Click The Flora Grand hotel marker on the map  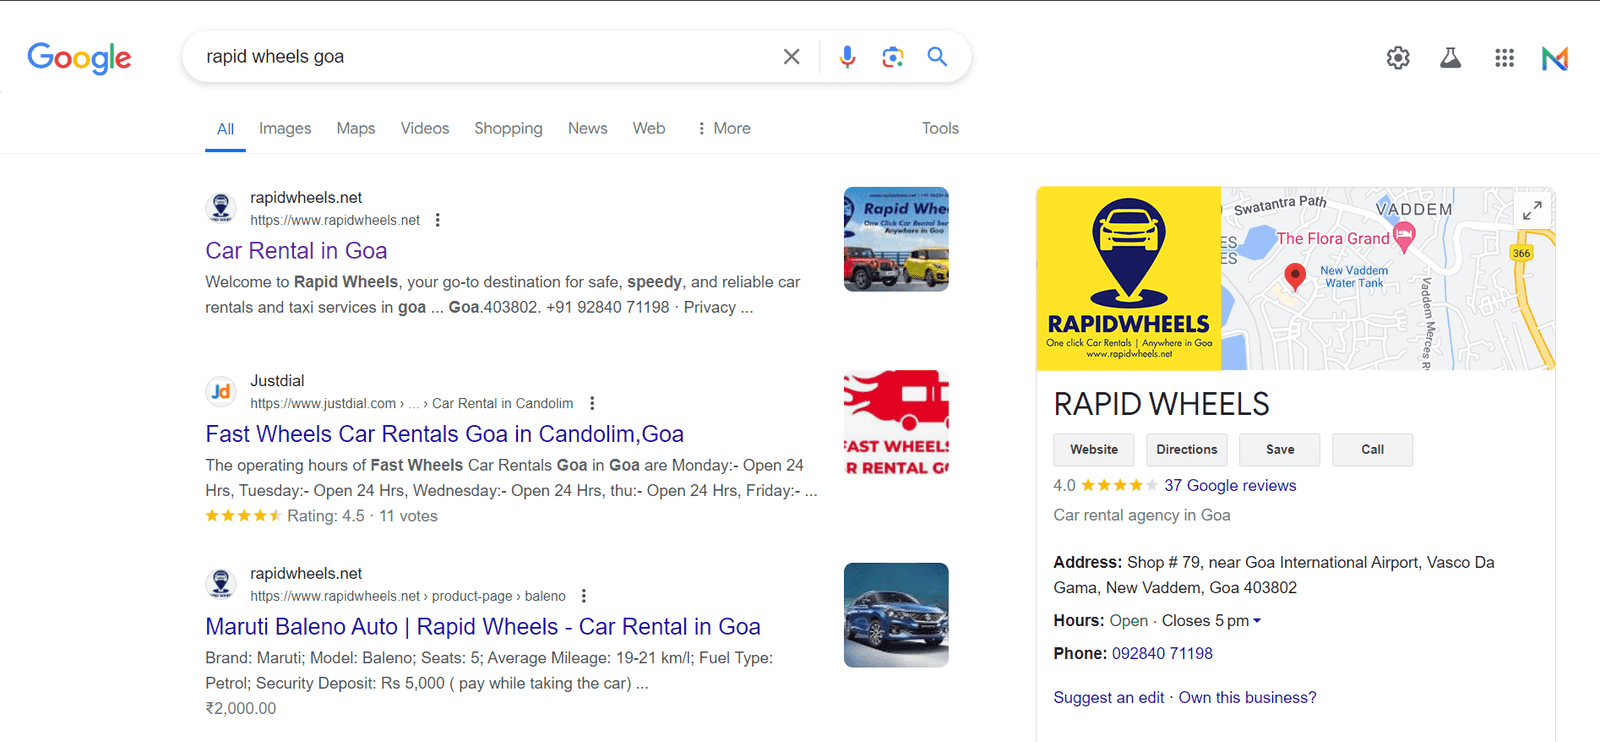[x=1404, y=237]
